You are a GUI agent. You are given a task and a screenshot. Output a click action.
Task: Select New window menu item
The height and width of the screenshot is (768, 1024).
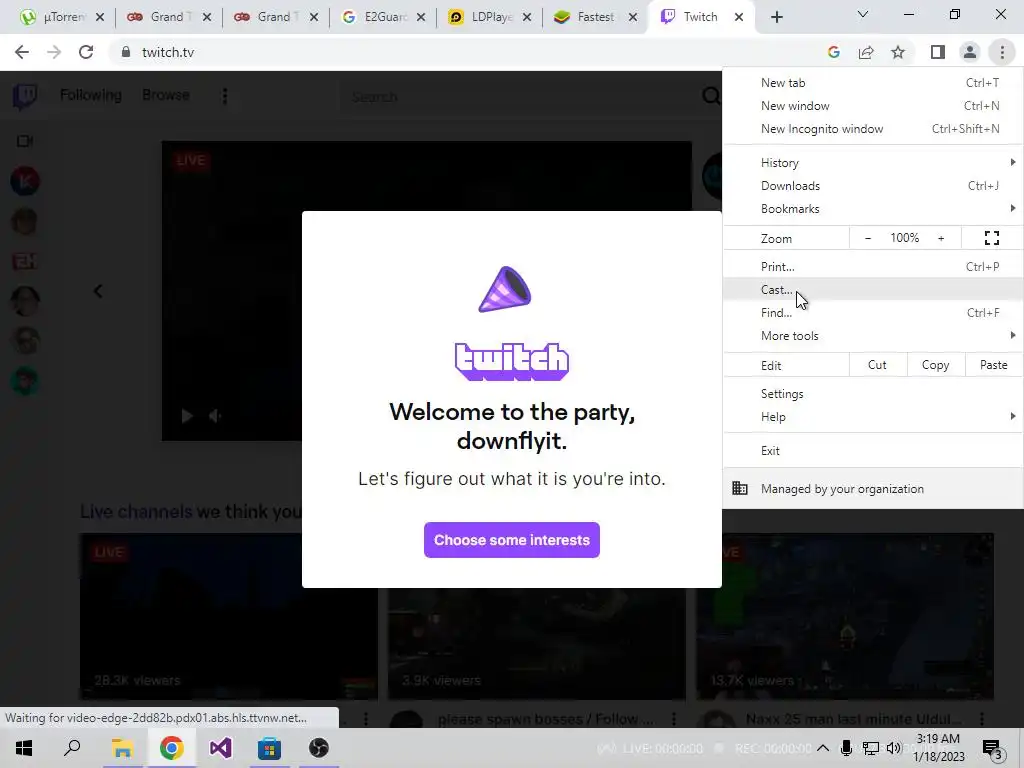(872, 106)
